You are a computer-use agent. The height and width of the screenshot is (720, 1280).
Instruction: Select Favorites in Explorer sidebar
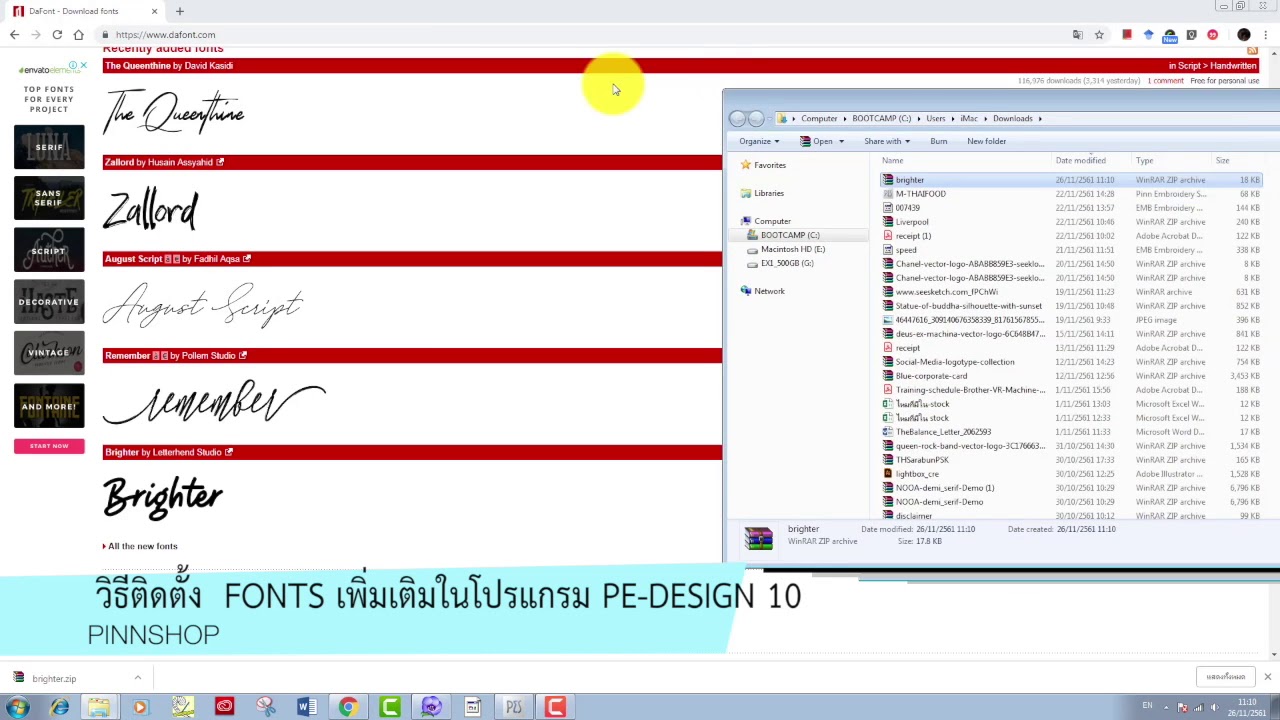click(770, 165)
